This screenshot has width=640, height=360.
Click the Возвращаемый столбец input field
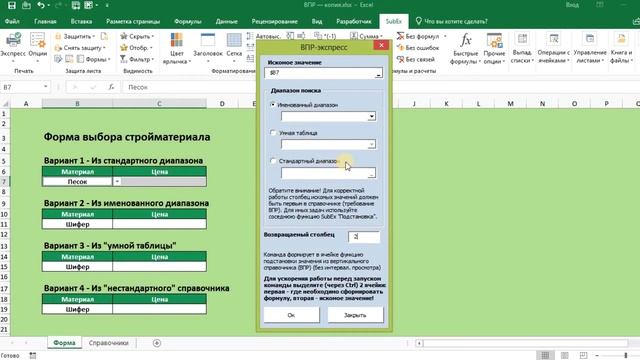364,237
